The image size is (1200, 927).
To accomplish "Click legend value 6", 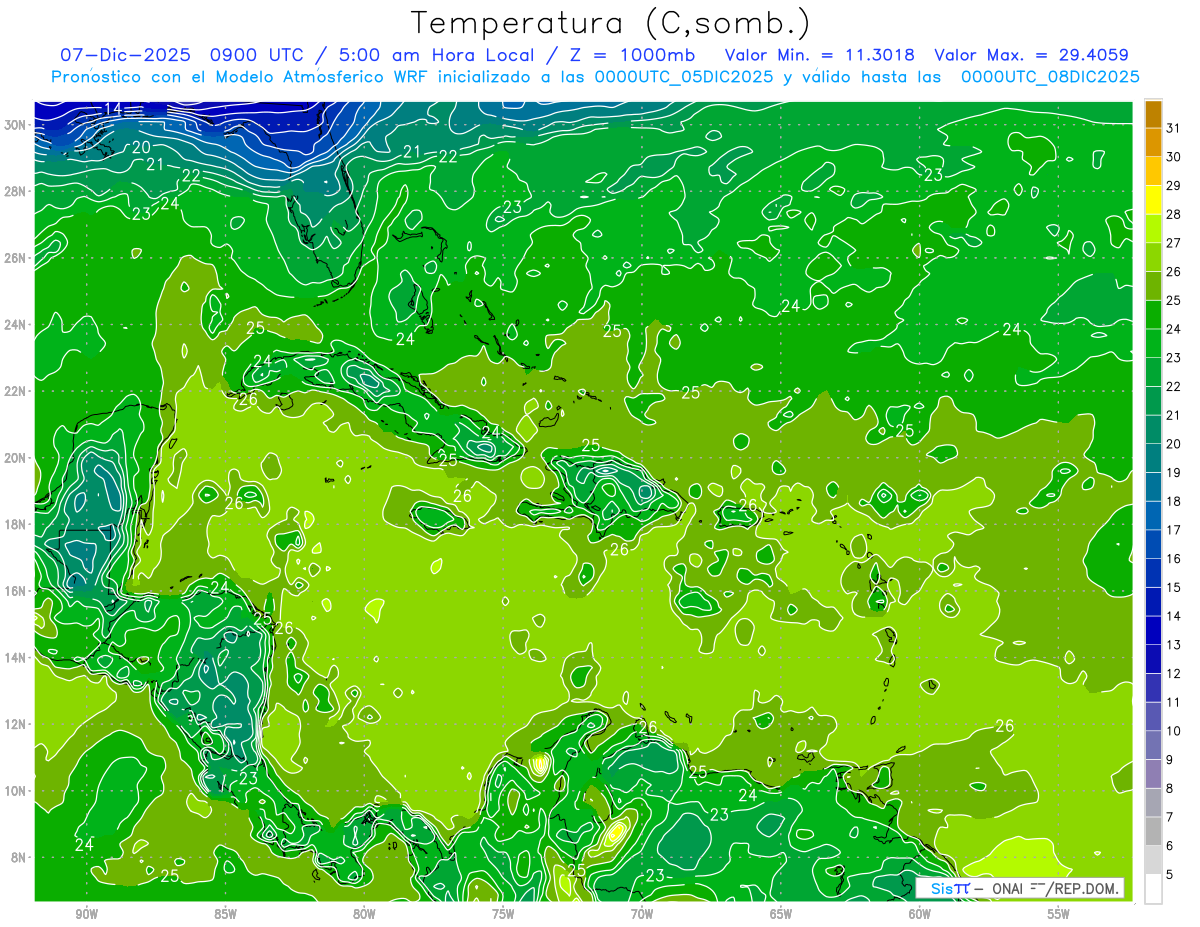I will click(x=1169, y=846).
